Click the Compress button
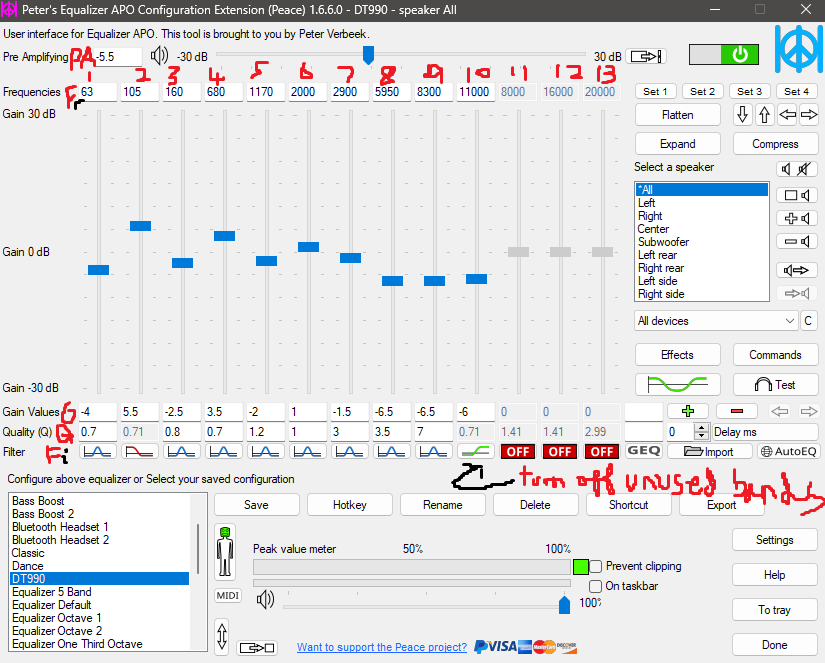The height and width of the screenshot is (663, 825). (x=776, y=144)
